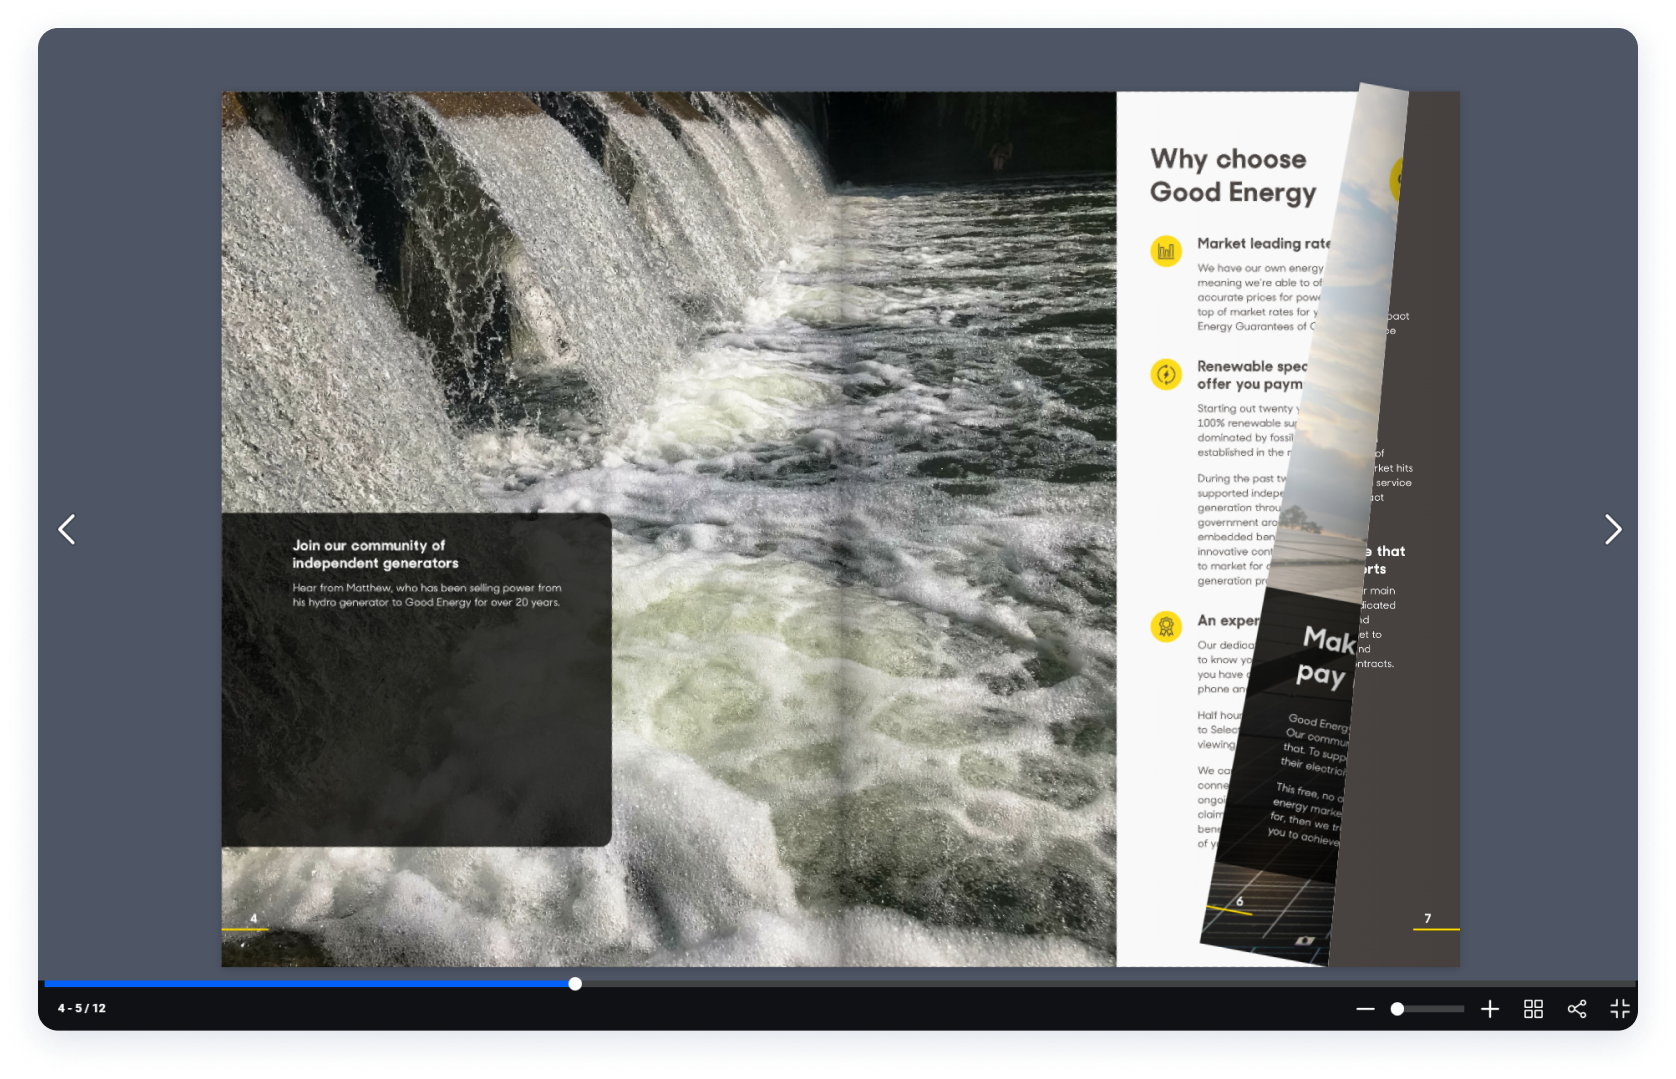Click page number 7 in the corner
Viewport: 1676px width, 1079px height.
tap(1427, 918)
